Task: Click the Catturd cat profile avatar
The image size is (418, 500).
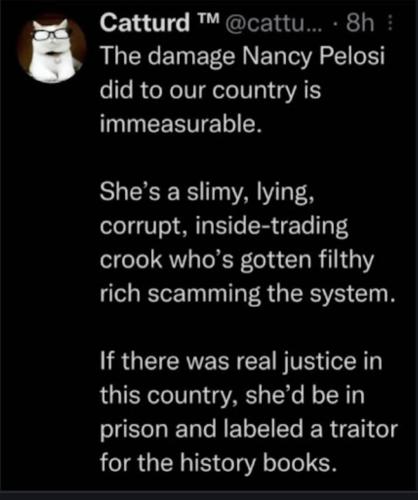Action: pyautogui.click(x=52, y=48)
